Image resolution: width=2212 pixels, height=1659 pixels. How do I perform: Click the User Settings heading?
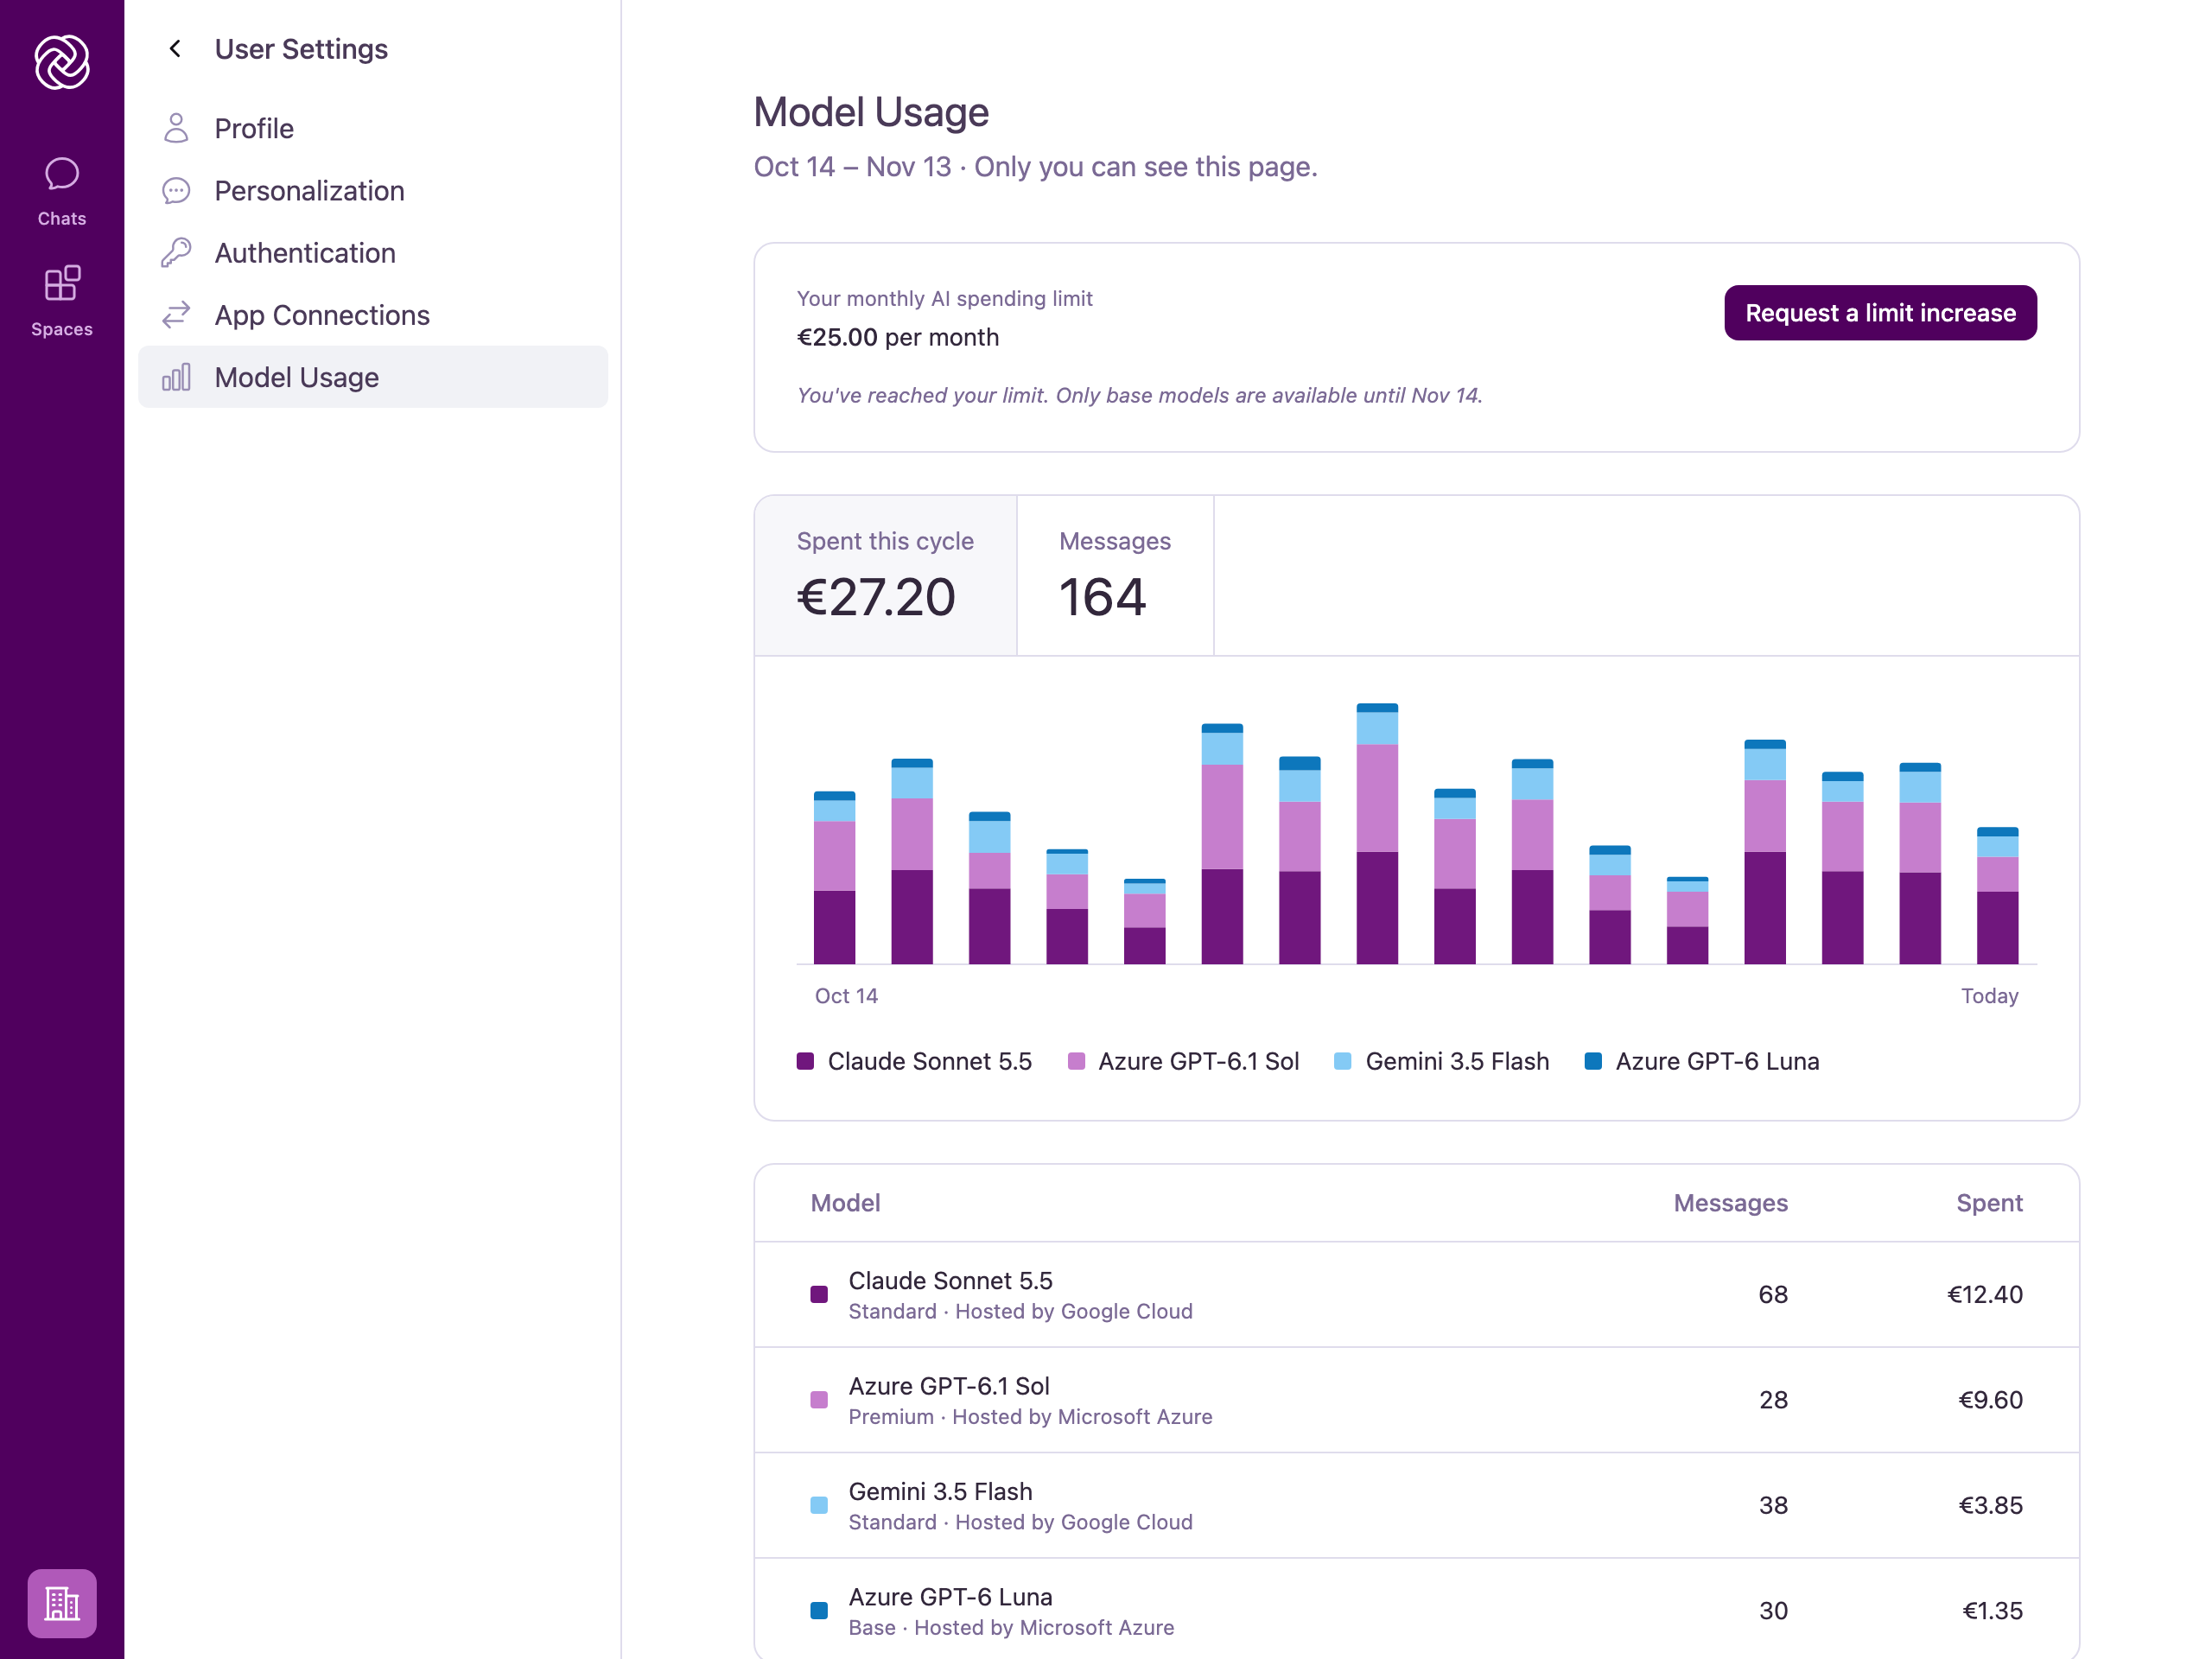click(x=301, y=49)
